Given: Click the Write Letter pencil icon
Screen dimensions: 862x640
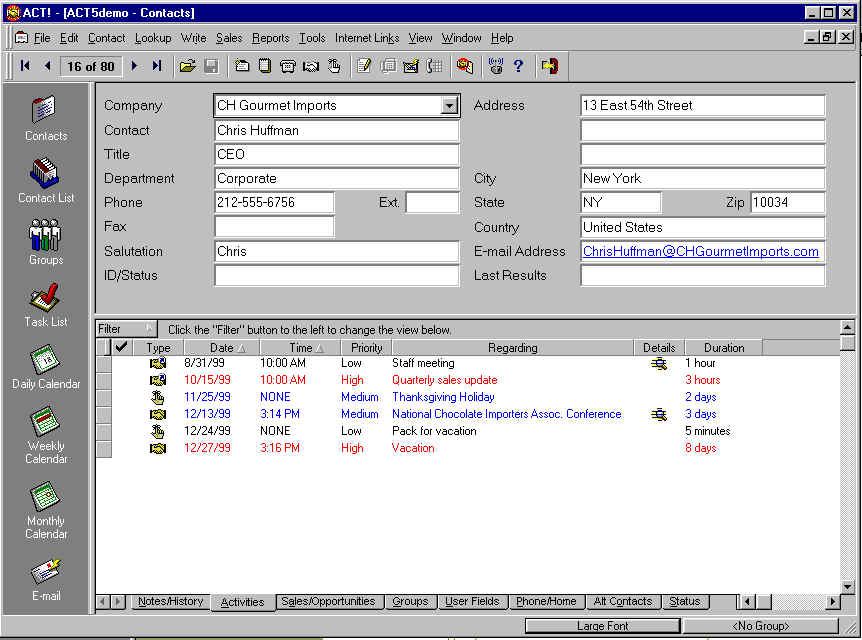Looking at the screenshot, I should [364, 66].
